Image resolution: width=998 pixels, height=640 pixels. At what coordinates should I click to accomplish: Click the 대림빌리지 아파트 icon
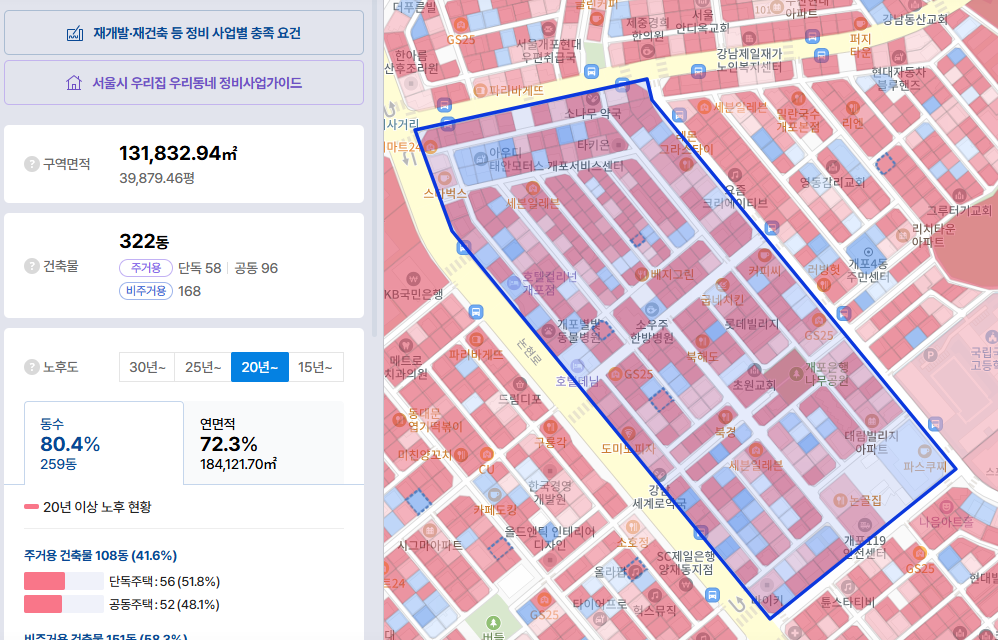coord(871,421)
